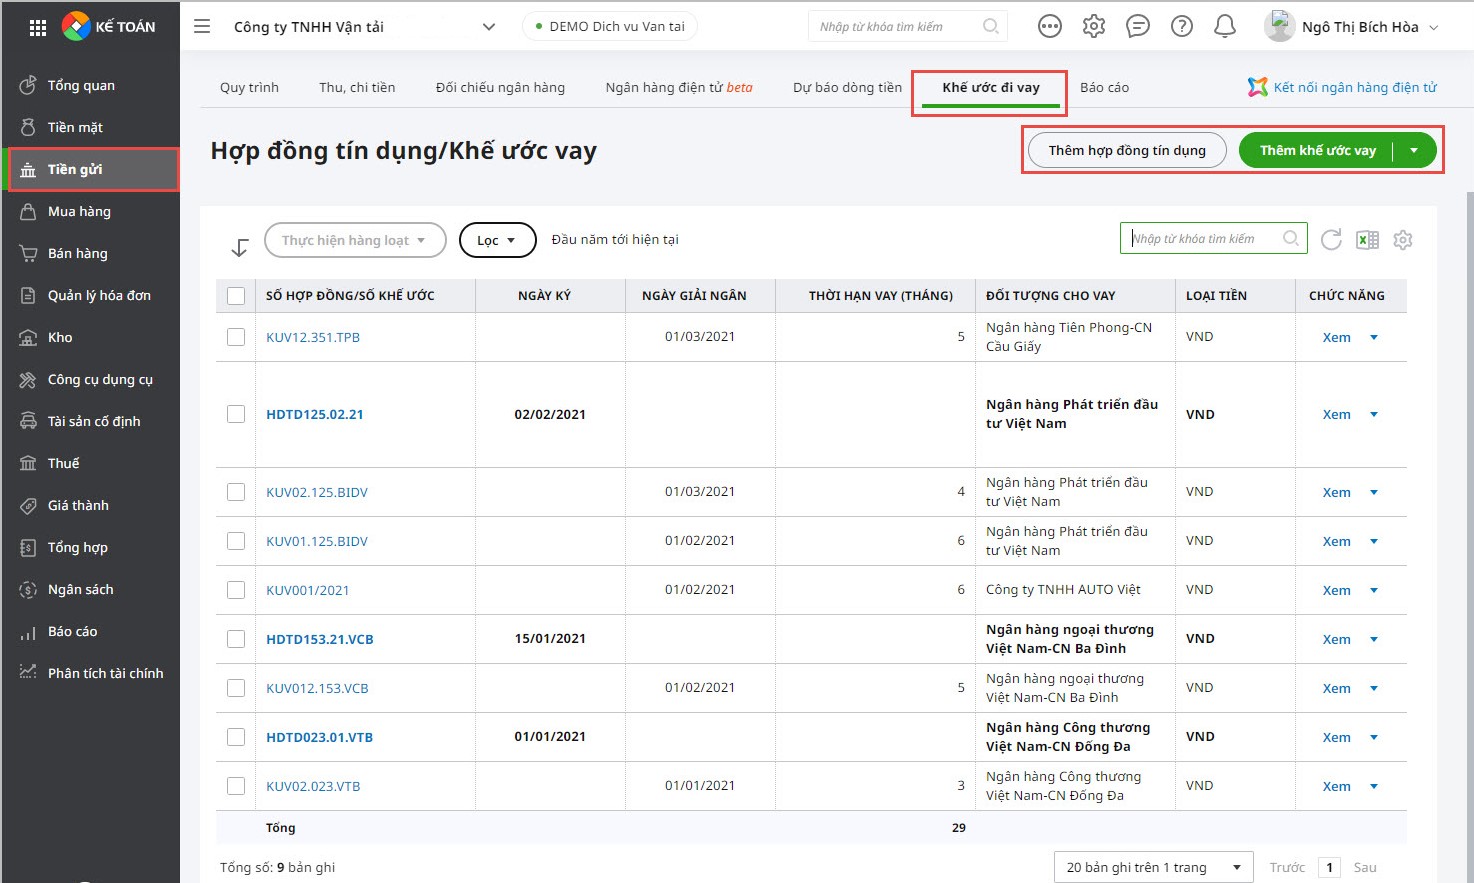The width and height of the screenshot is (1474, 883).
Task: Click Thêm hợp đồng tín dụng button
Action: pyautogui.click(x=1127, y=150)
